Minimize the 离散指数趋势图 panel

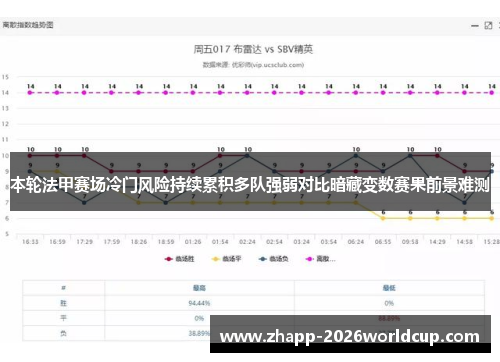click(x=475, y=26)
